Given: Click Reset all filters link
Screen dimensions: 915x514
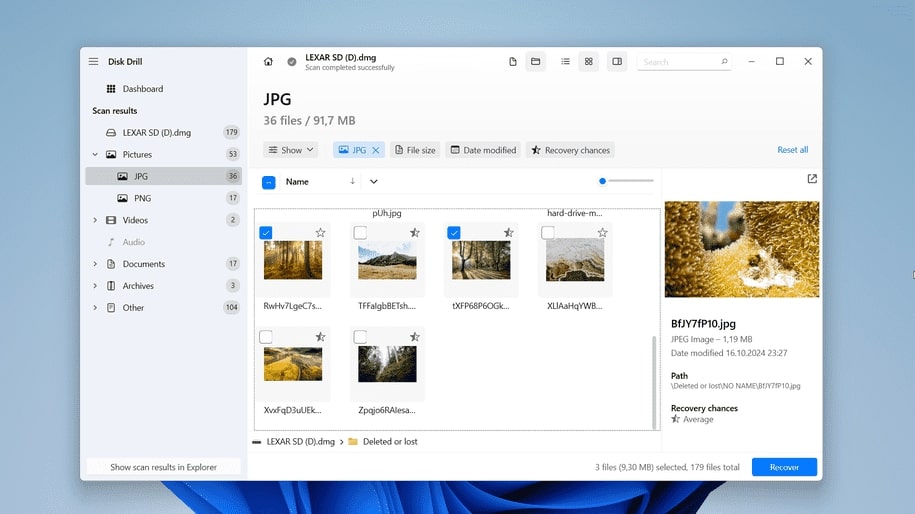Looking at the screenshot, I should coord(792,150).
